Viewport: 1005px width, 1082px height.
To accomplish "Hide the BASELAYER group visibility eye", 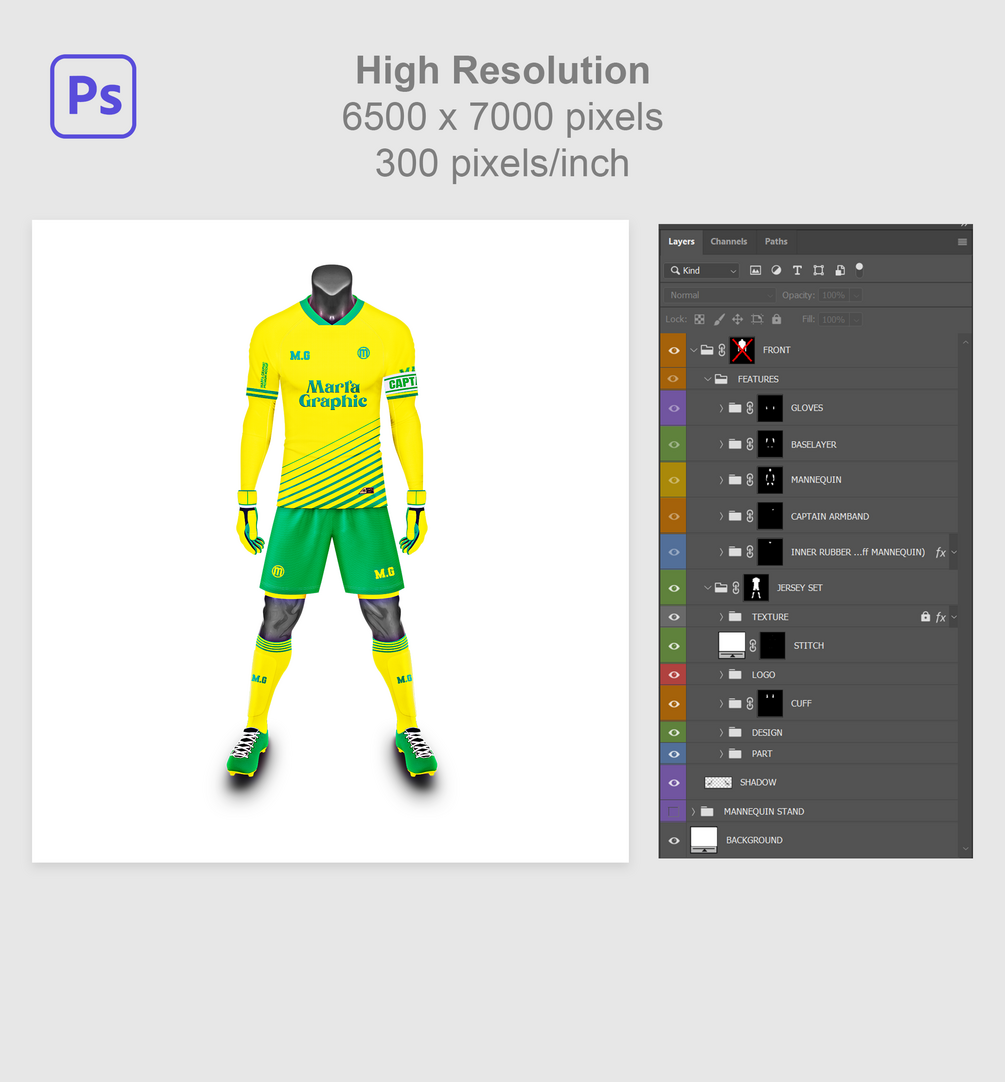I will pyautogui.click(x=674, y=444).
